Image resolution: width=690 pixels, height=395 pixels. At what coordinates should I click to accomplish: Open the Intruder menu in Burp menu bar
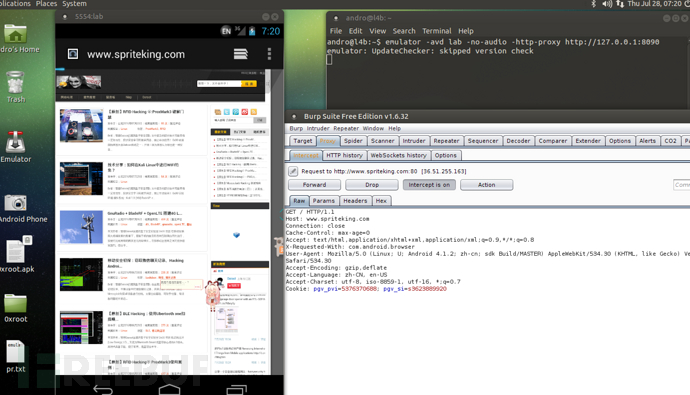pyautogui.click(x=318, y=128)
